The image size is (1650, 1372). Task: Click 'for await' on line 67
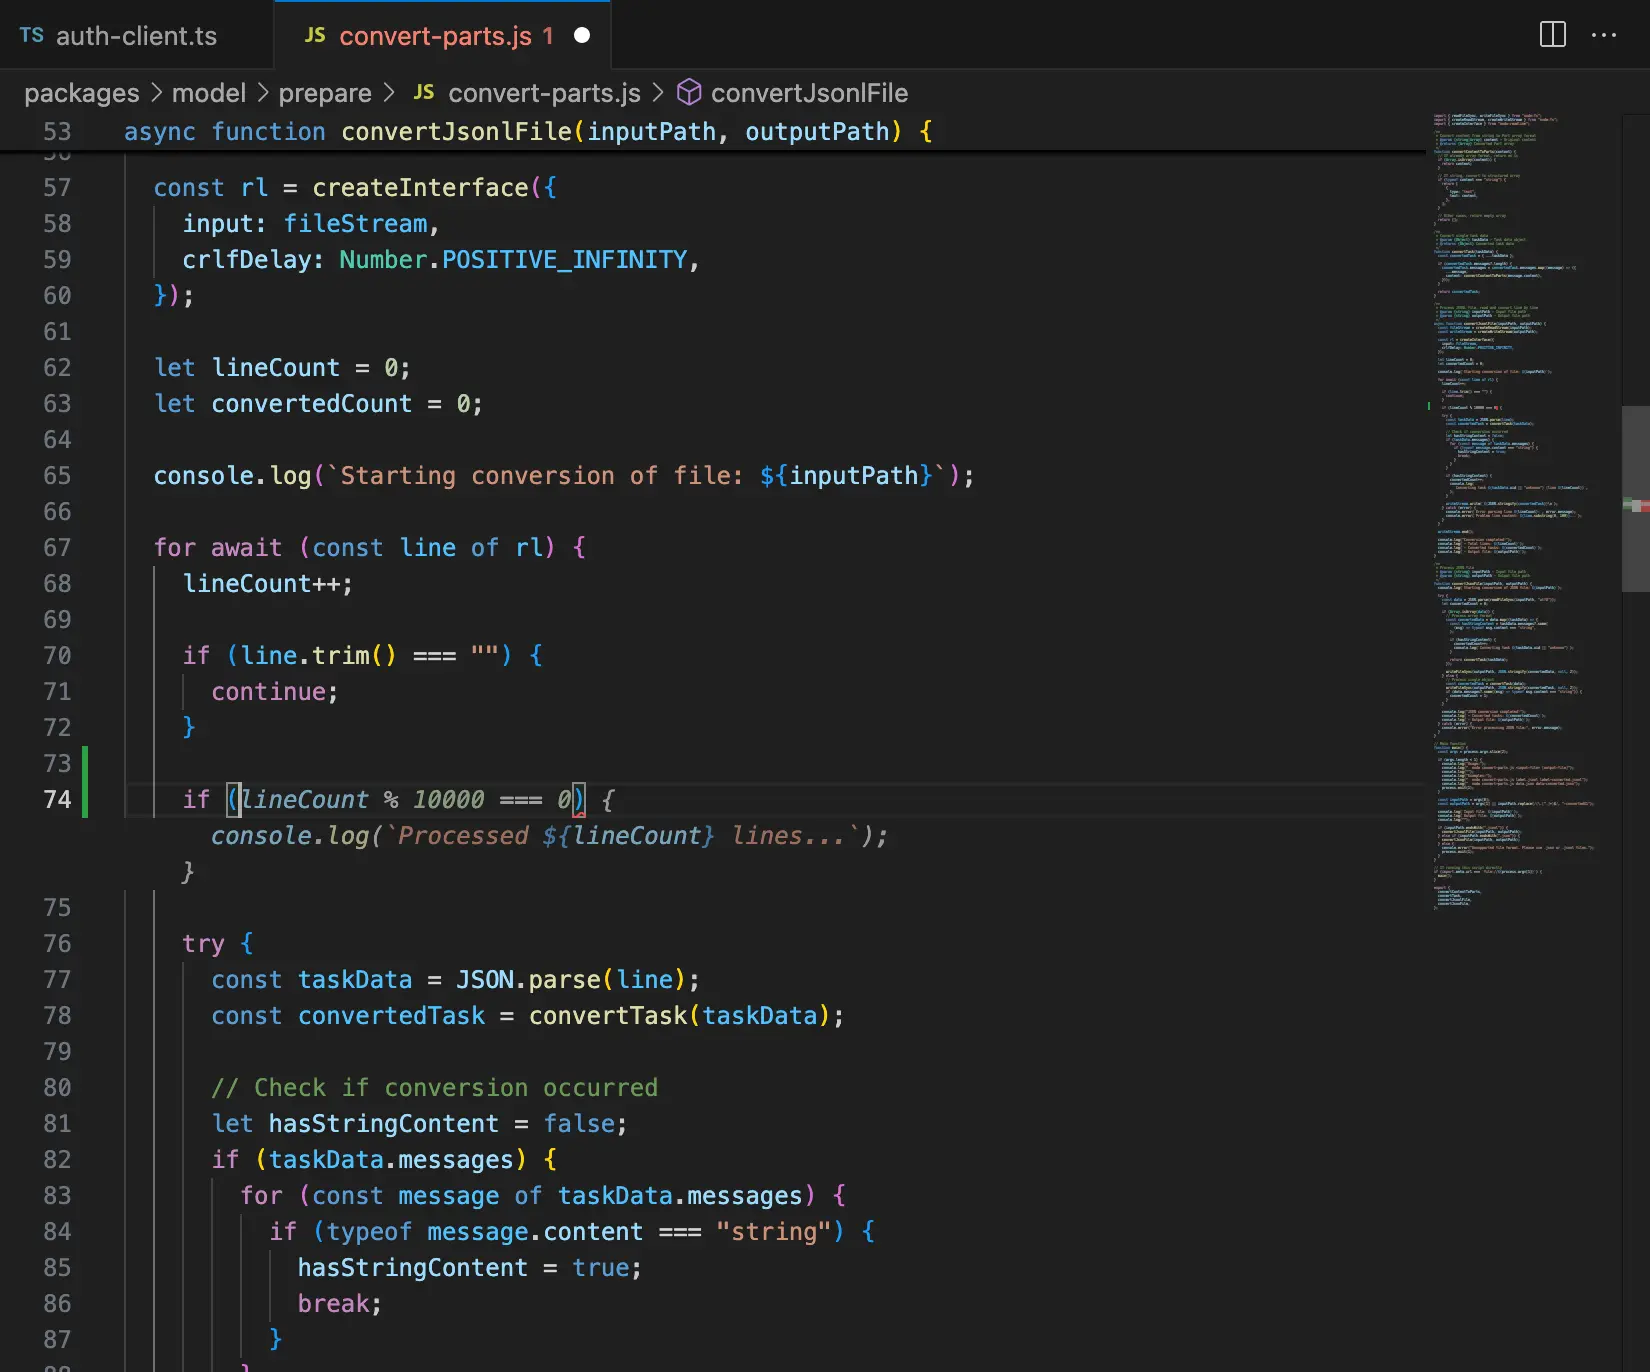pyautogui.click(x=218, y=548)
